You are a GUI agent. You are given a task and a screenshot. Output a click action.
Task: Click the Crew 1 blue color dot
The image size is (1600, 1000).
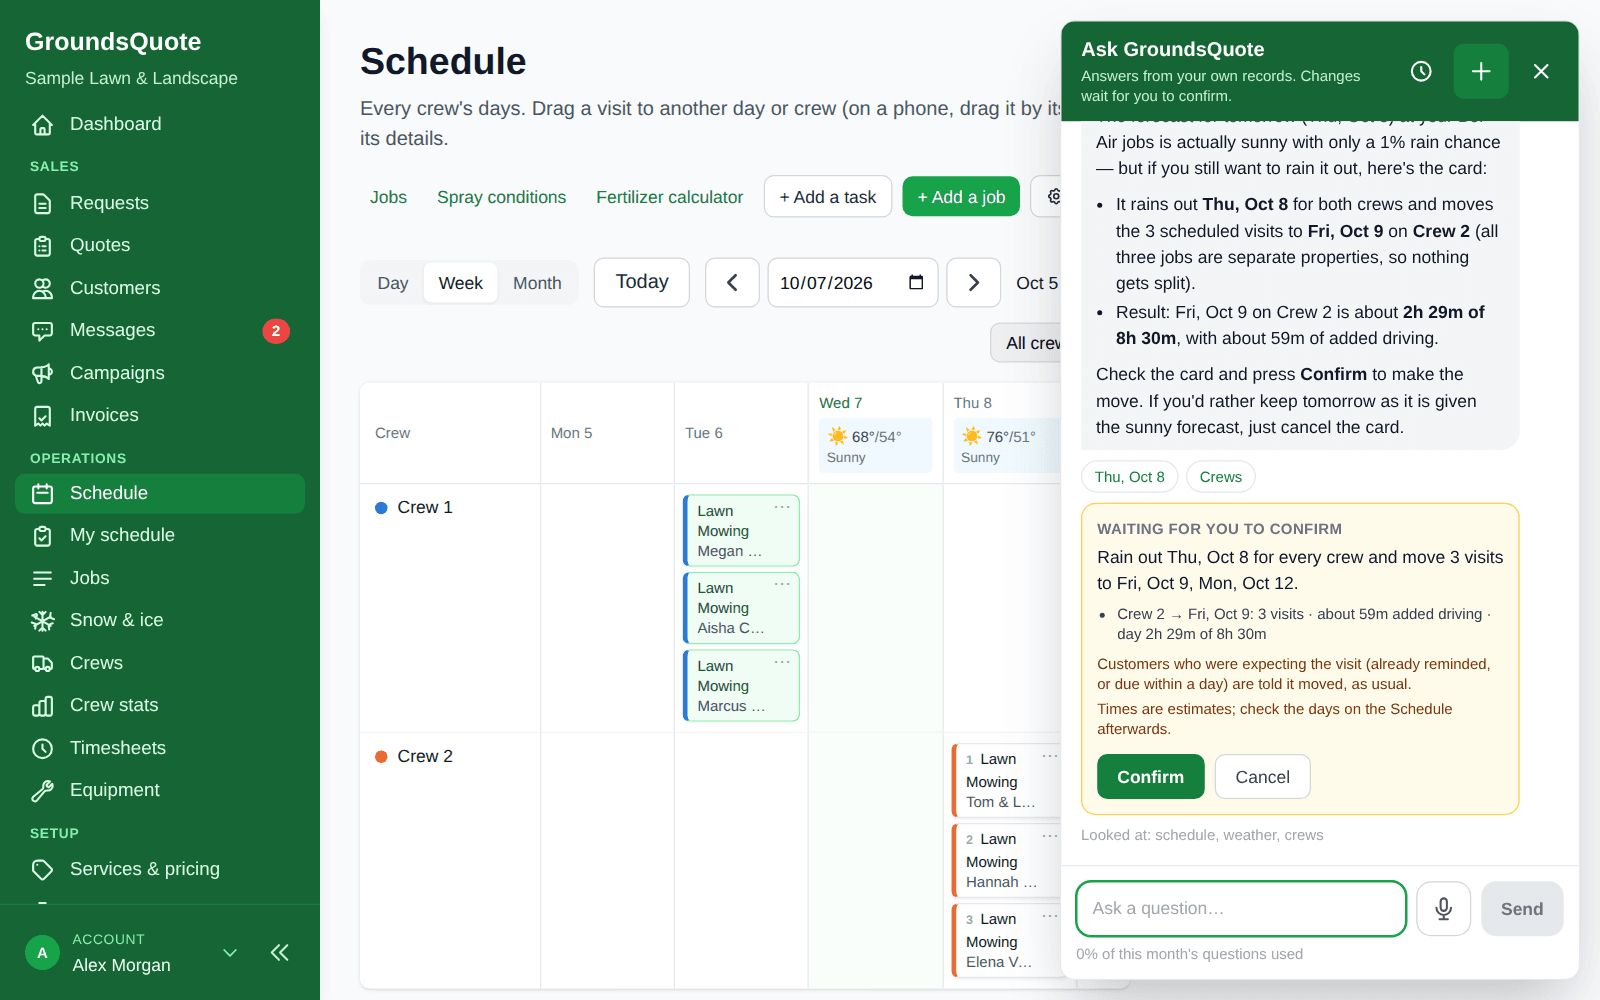381,508
